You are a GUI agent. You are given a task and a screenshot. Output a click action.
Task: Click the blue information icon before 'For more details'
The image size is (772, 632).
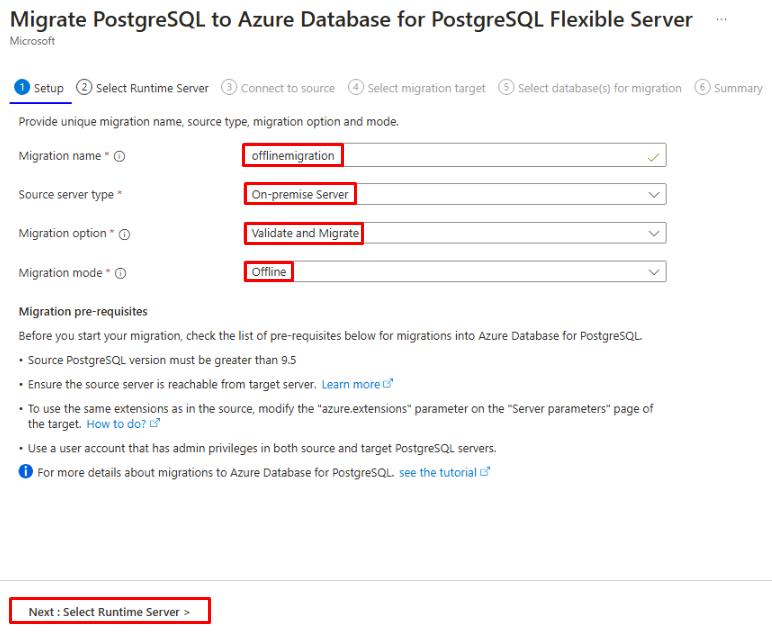(x=26, y=472)
